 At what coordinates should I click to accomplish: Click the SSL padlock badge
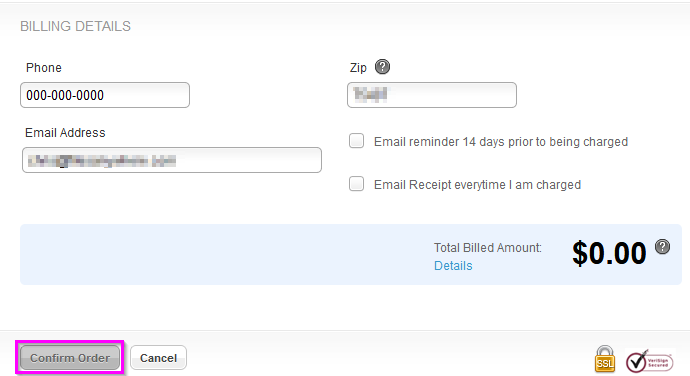605,359
